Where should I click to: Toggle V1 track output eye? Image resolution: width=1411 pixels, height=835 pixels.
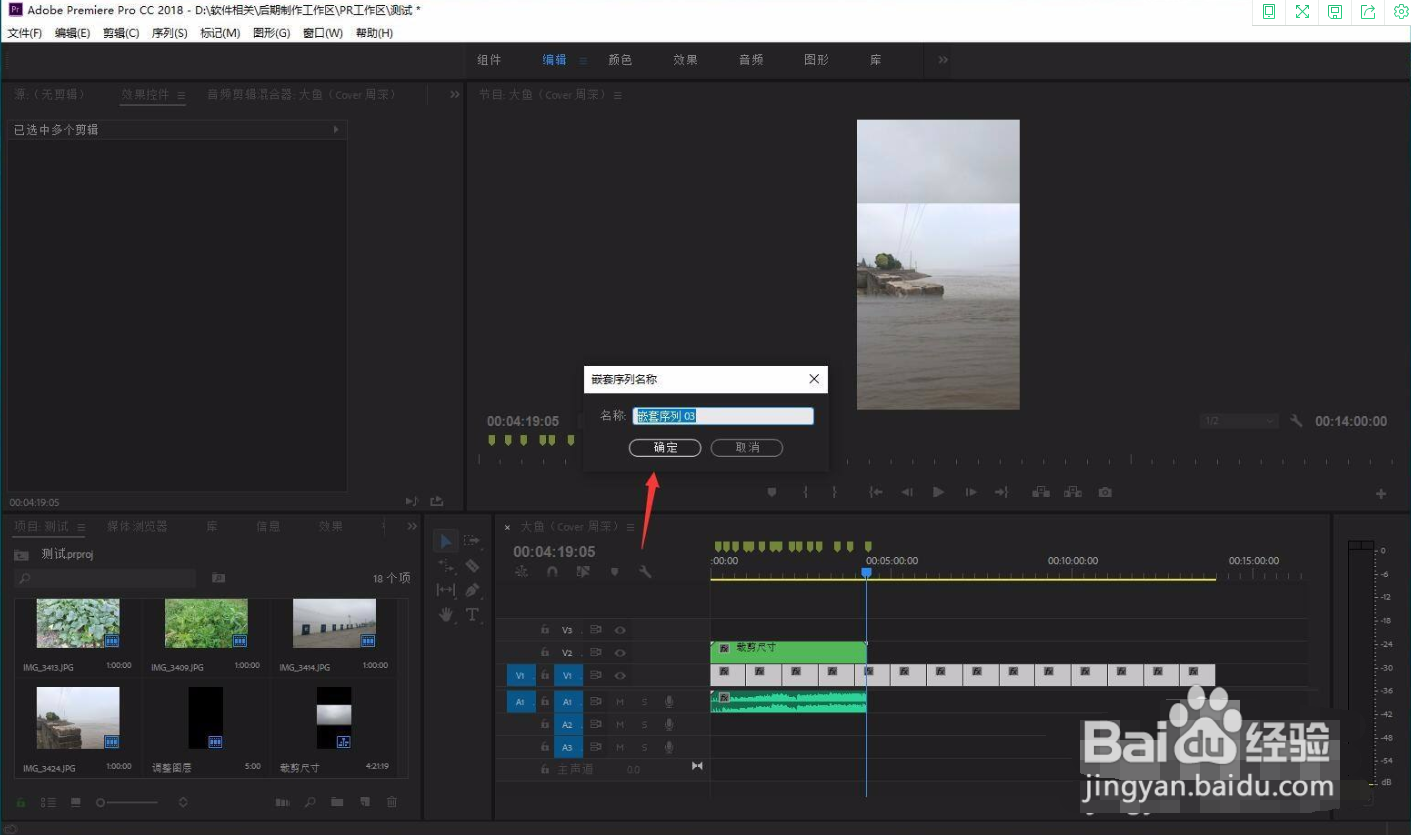pos(620,676)
